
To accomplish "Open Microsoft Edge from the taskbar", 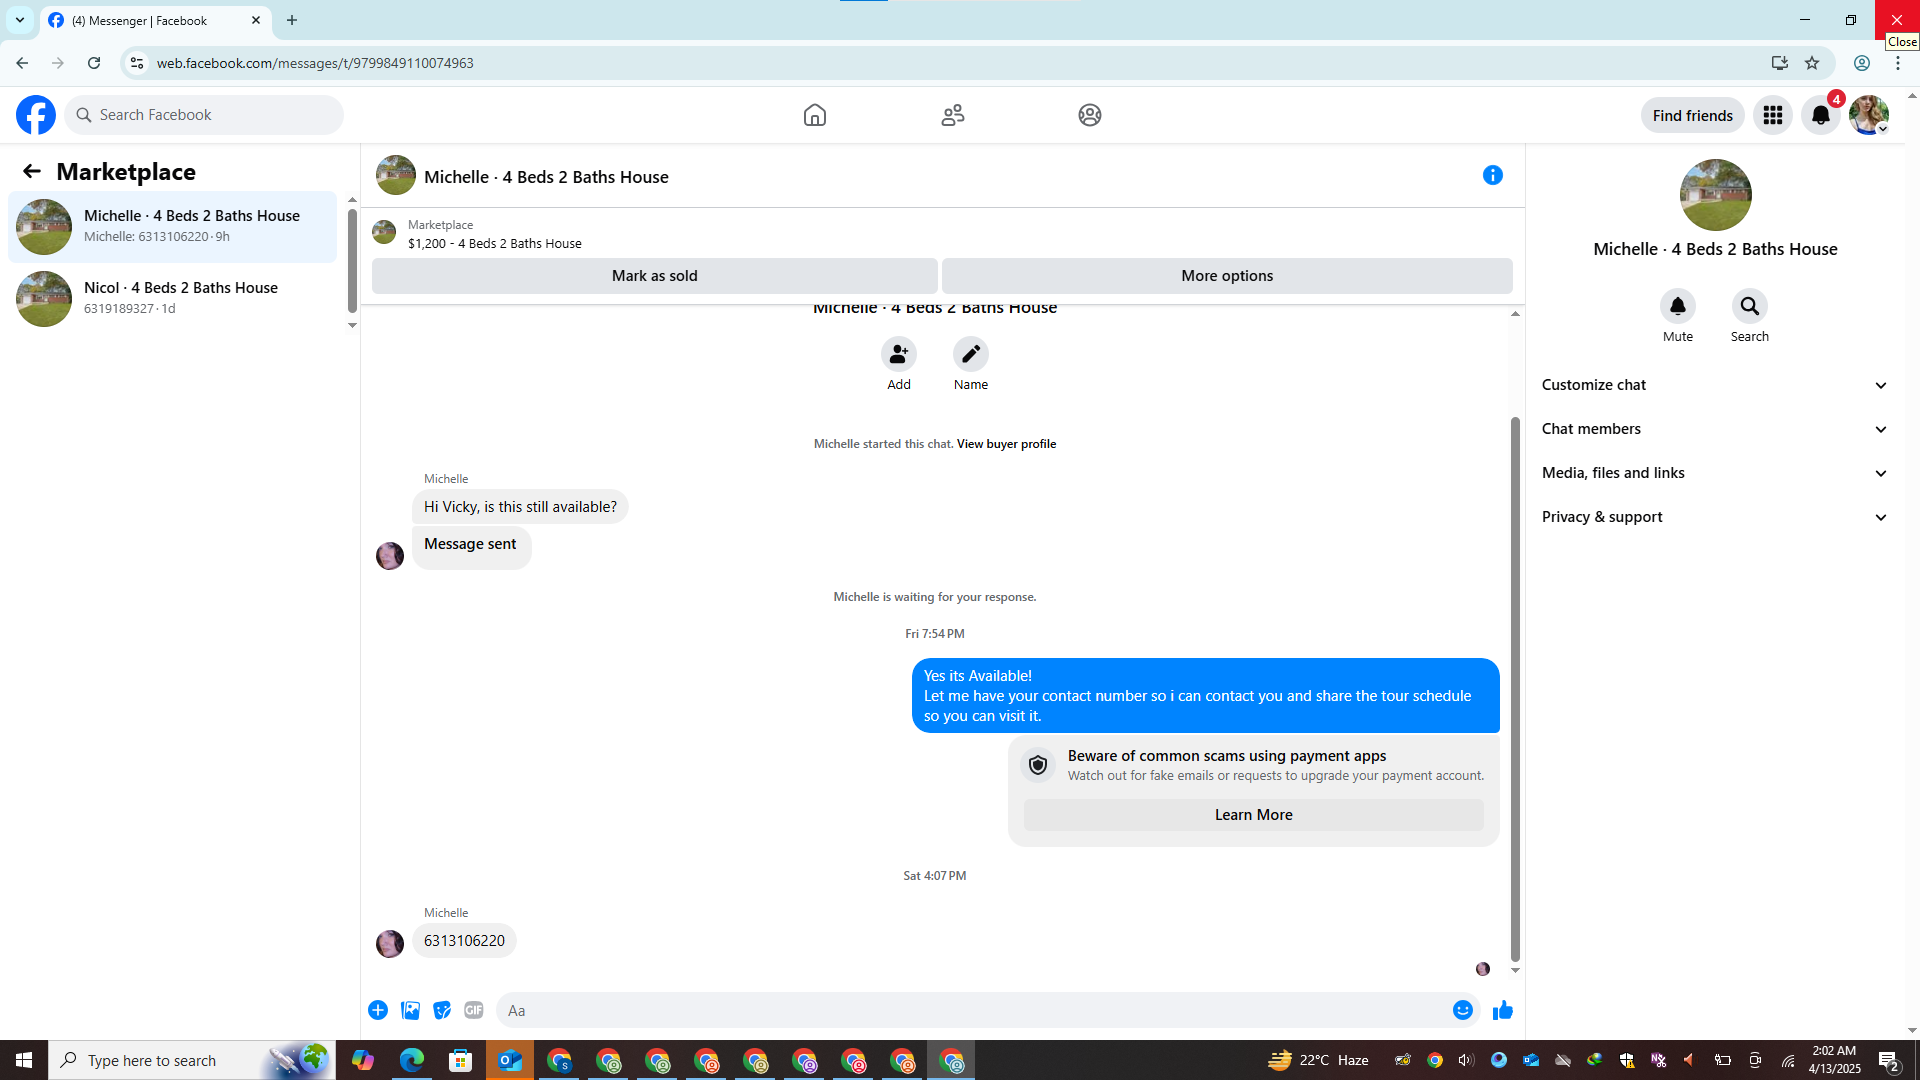I will click(x=411, y=1060).
